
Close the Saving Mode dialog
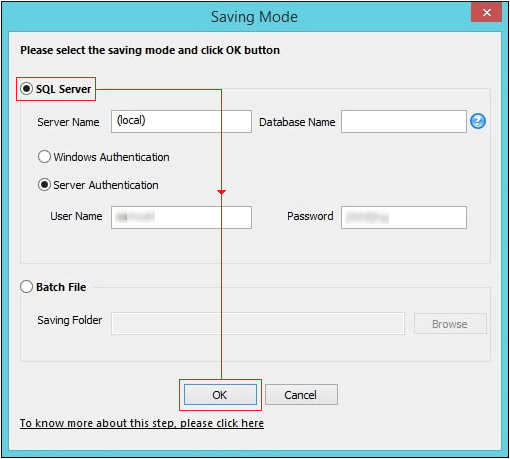486,13
